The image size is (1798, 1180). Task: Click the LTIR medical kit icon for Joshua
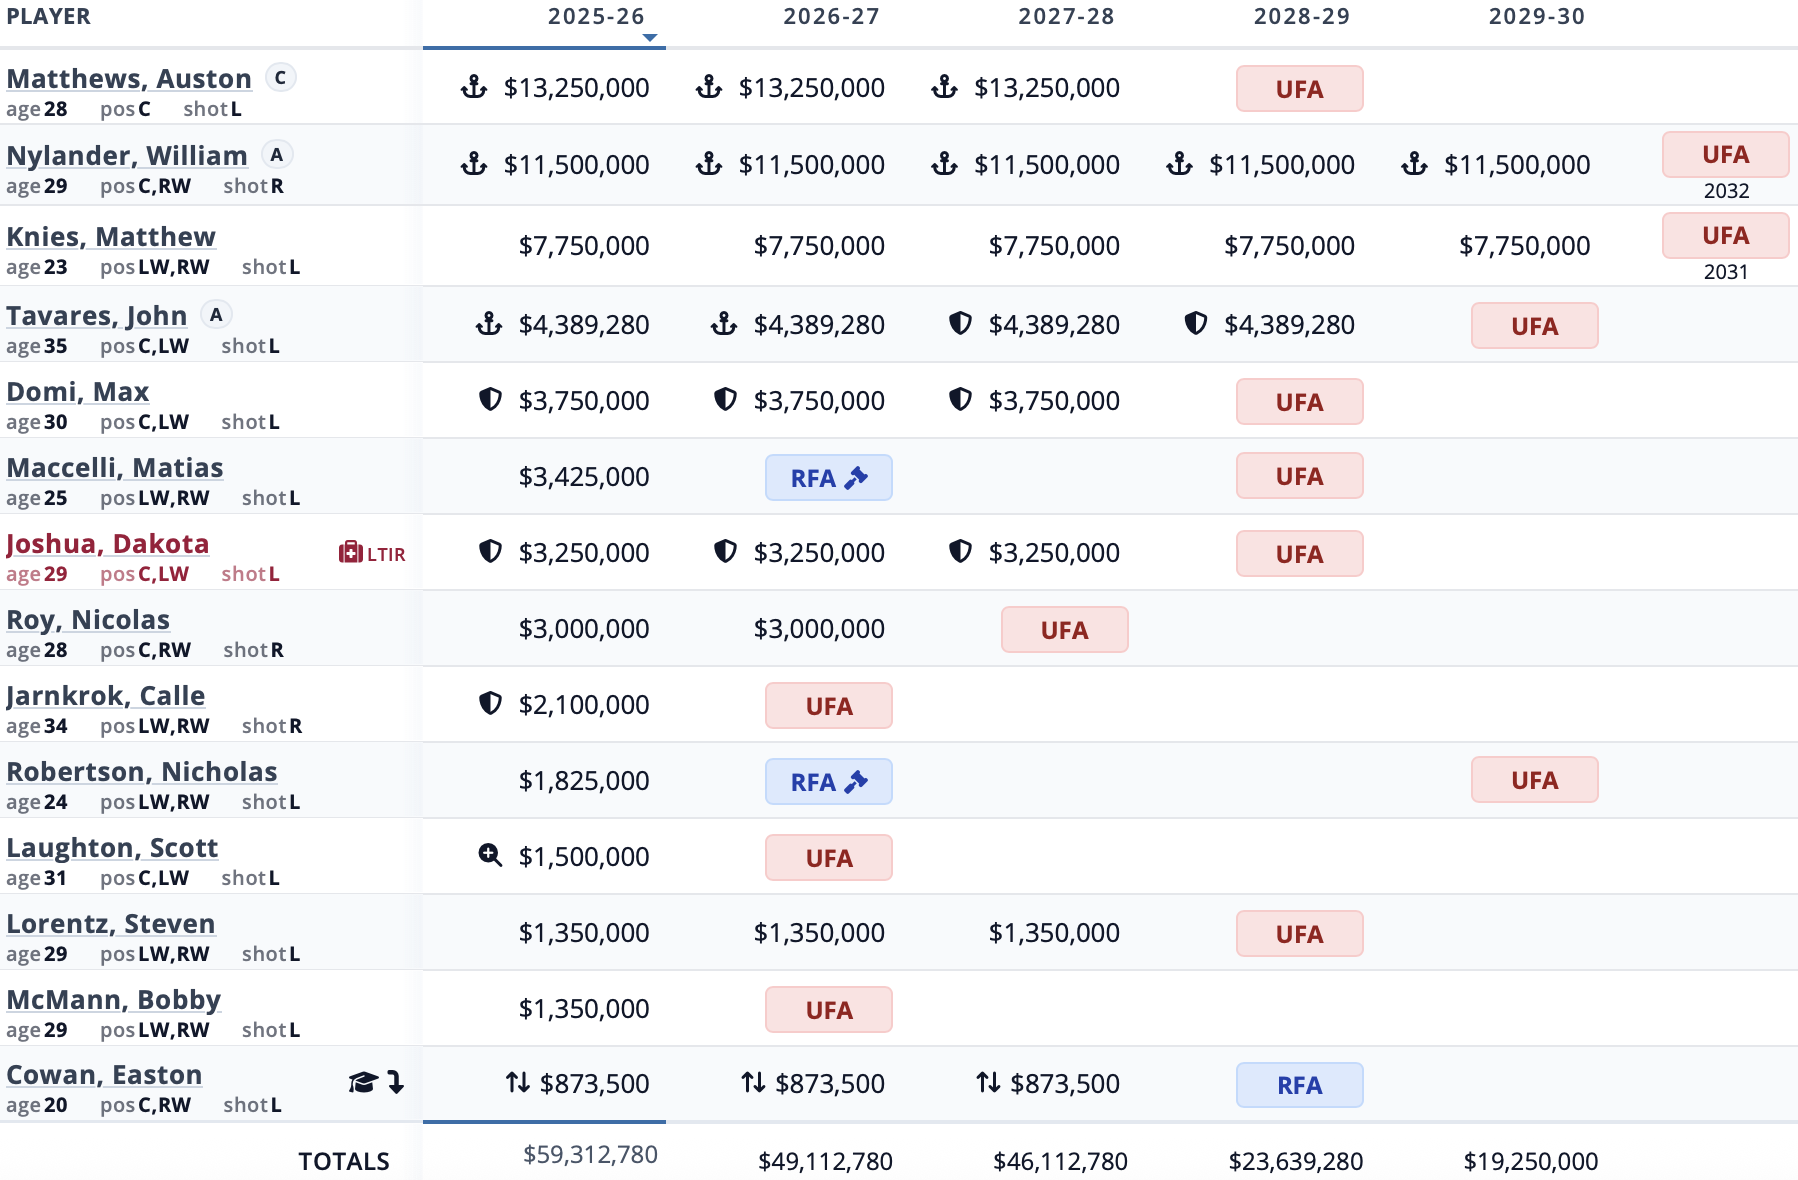click(351, 553)
